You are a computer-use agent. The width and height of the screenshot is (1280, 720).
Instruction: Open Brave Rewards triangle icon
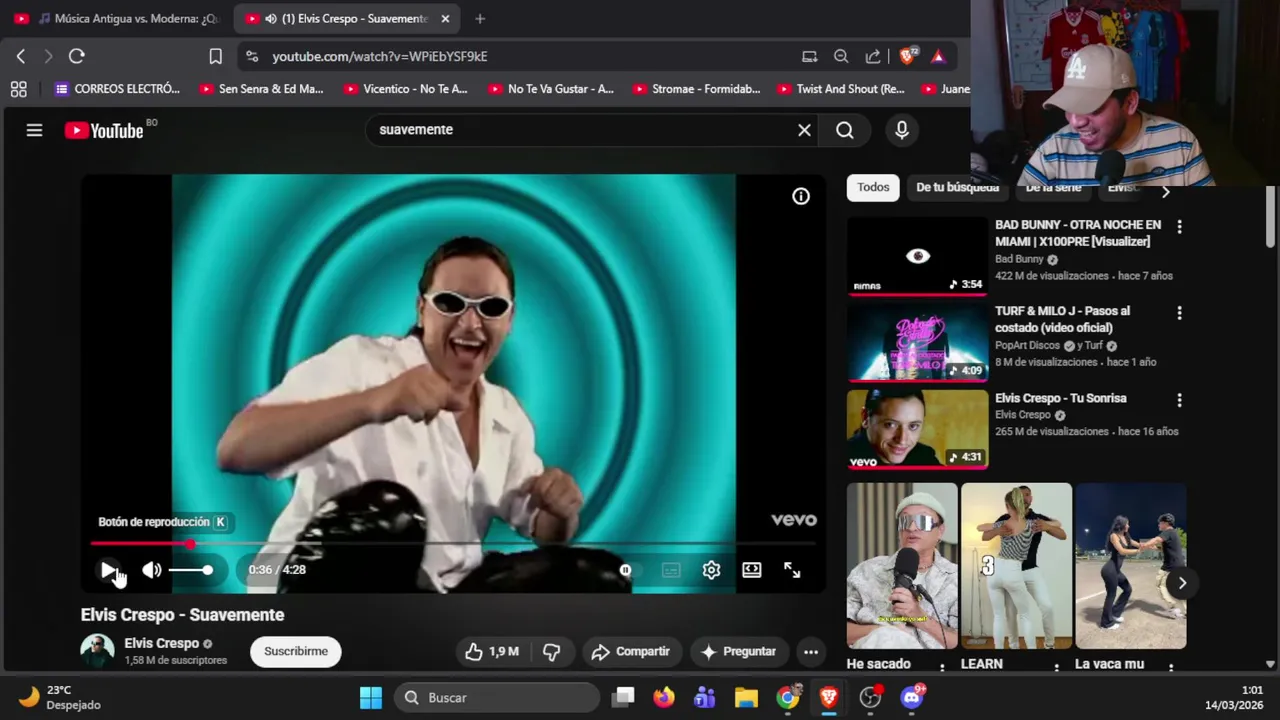coord(938,57)
